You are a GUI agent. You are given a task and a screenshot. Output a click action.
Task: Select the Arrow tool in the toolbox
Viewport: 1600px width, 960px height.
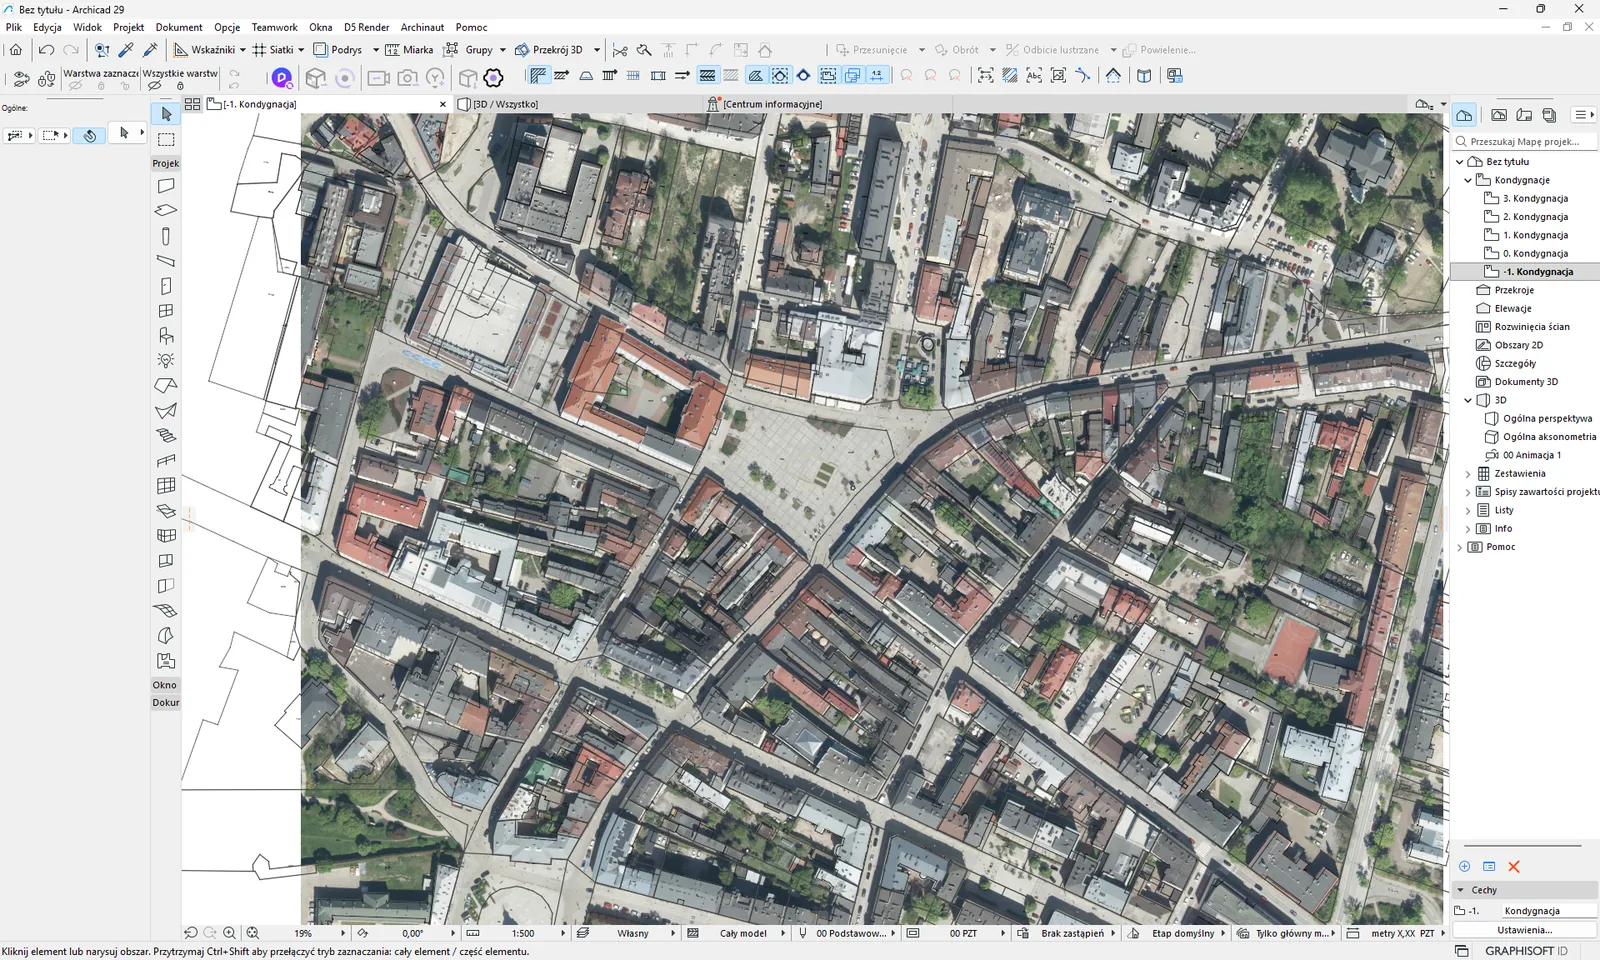pyautogui.click(x=166, y=114)
